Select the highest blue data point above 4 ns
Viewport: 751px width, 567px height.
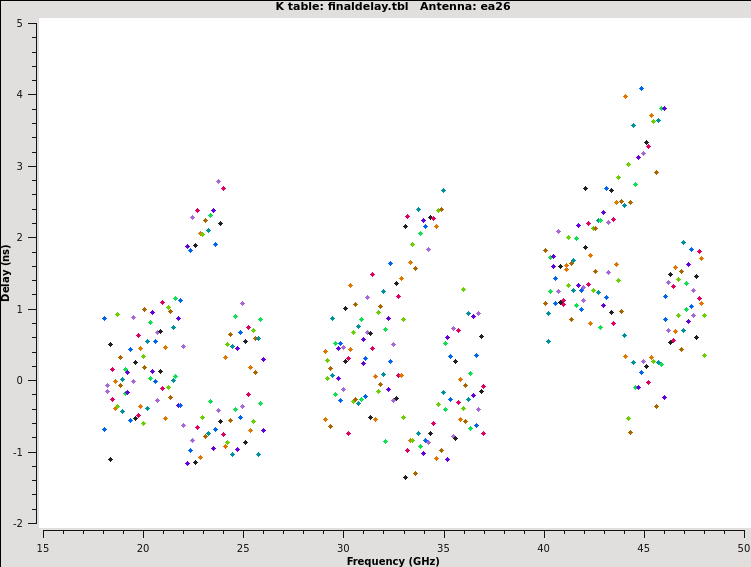(x=641, y=88)
